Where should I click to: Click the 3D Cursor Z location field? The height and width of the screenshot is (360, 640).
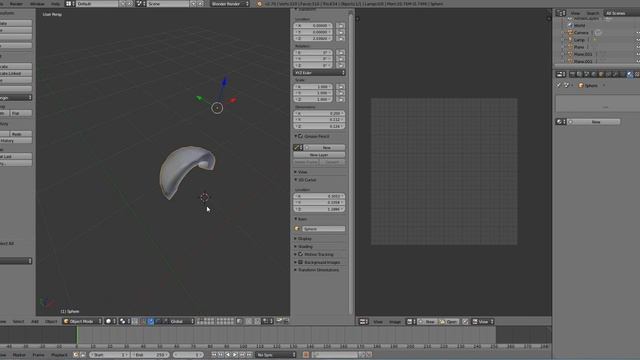tap(319, 209)
